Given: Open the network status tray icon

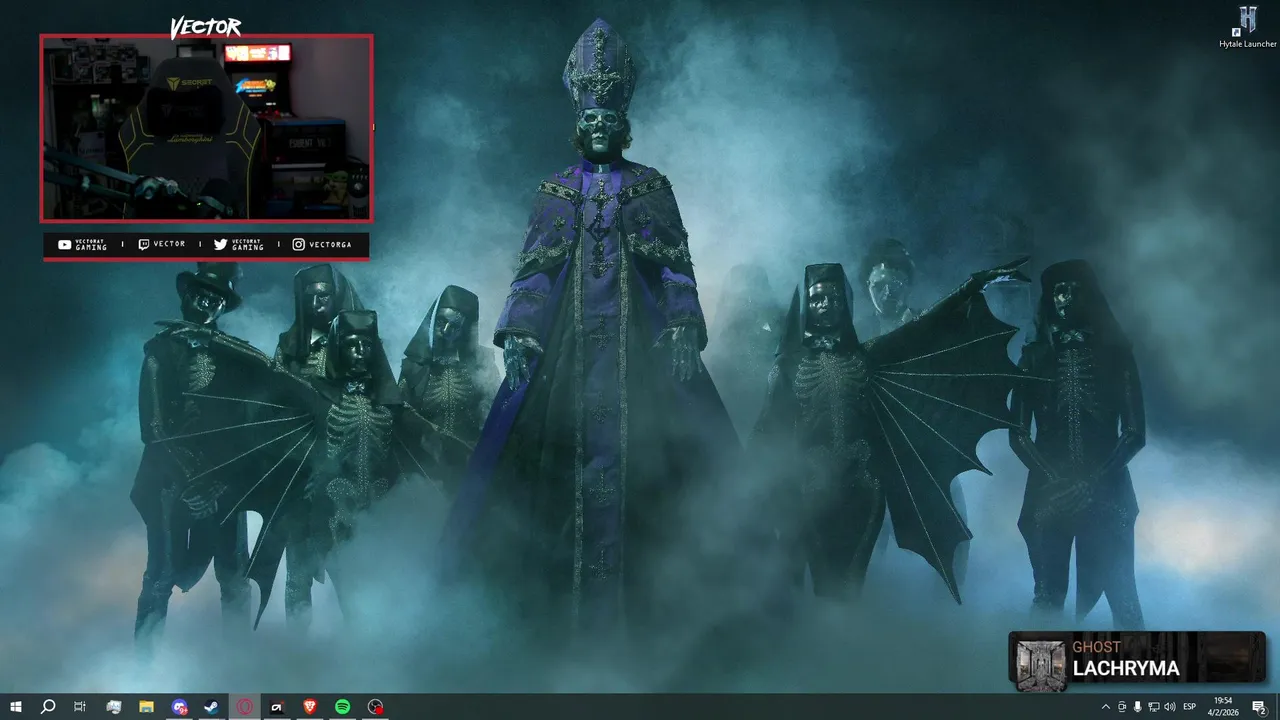Looking at the screenshot, I should 1153,707.
